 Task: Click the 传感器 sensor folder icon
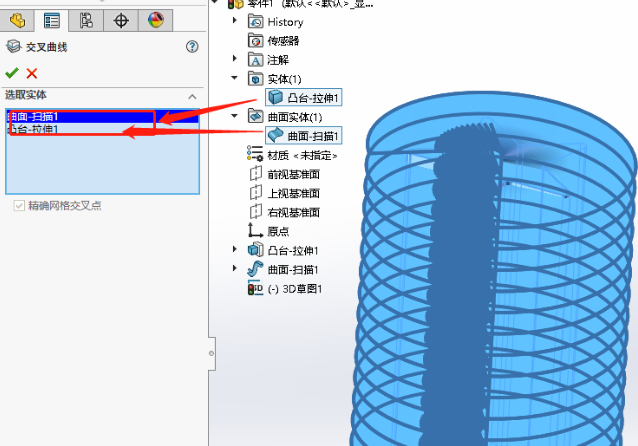pyautogui.click(x=256, y=40)
